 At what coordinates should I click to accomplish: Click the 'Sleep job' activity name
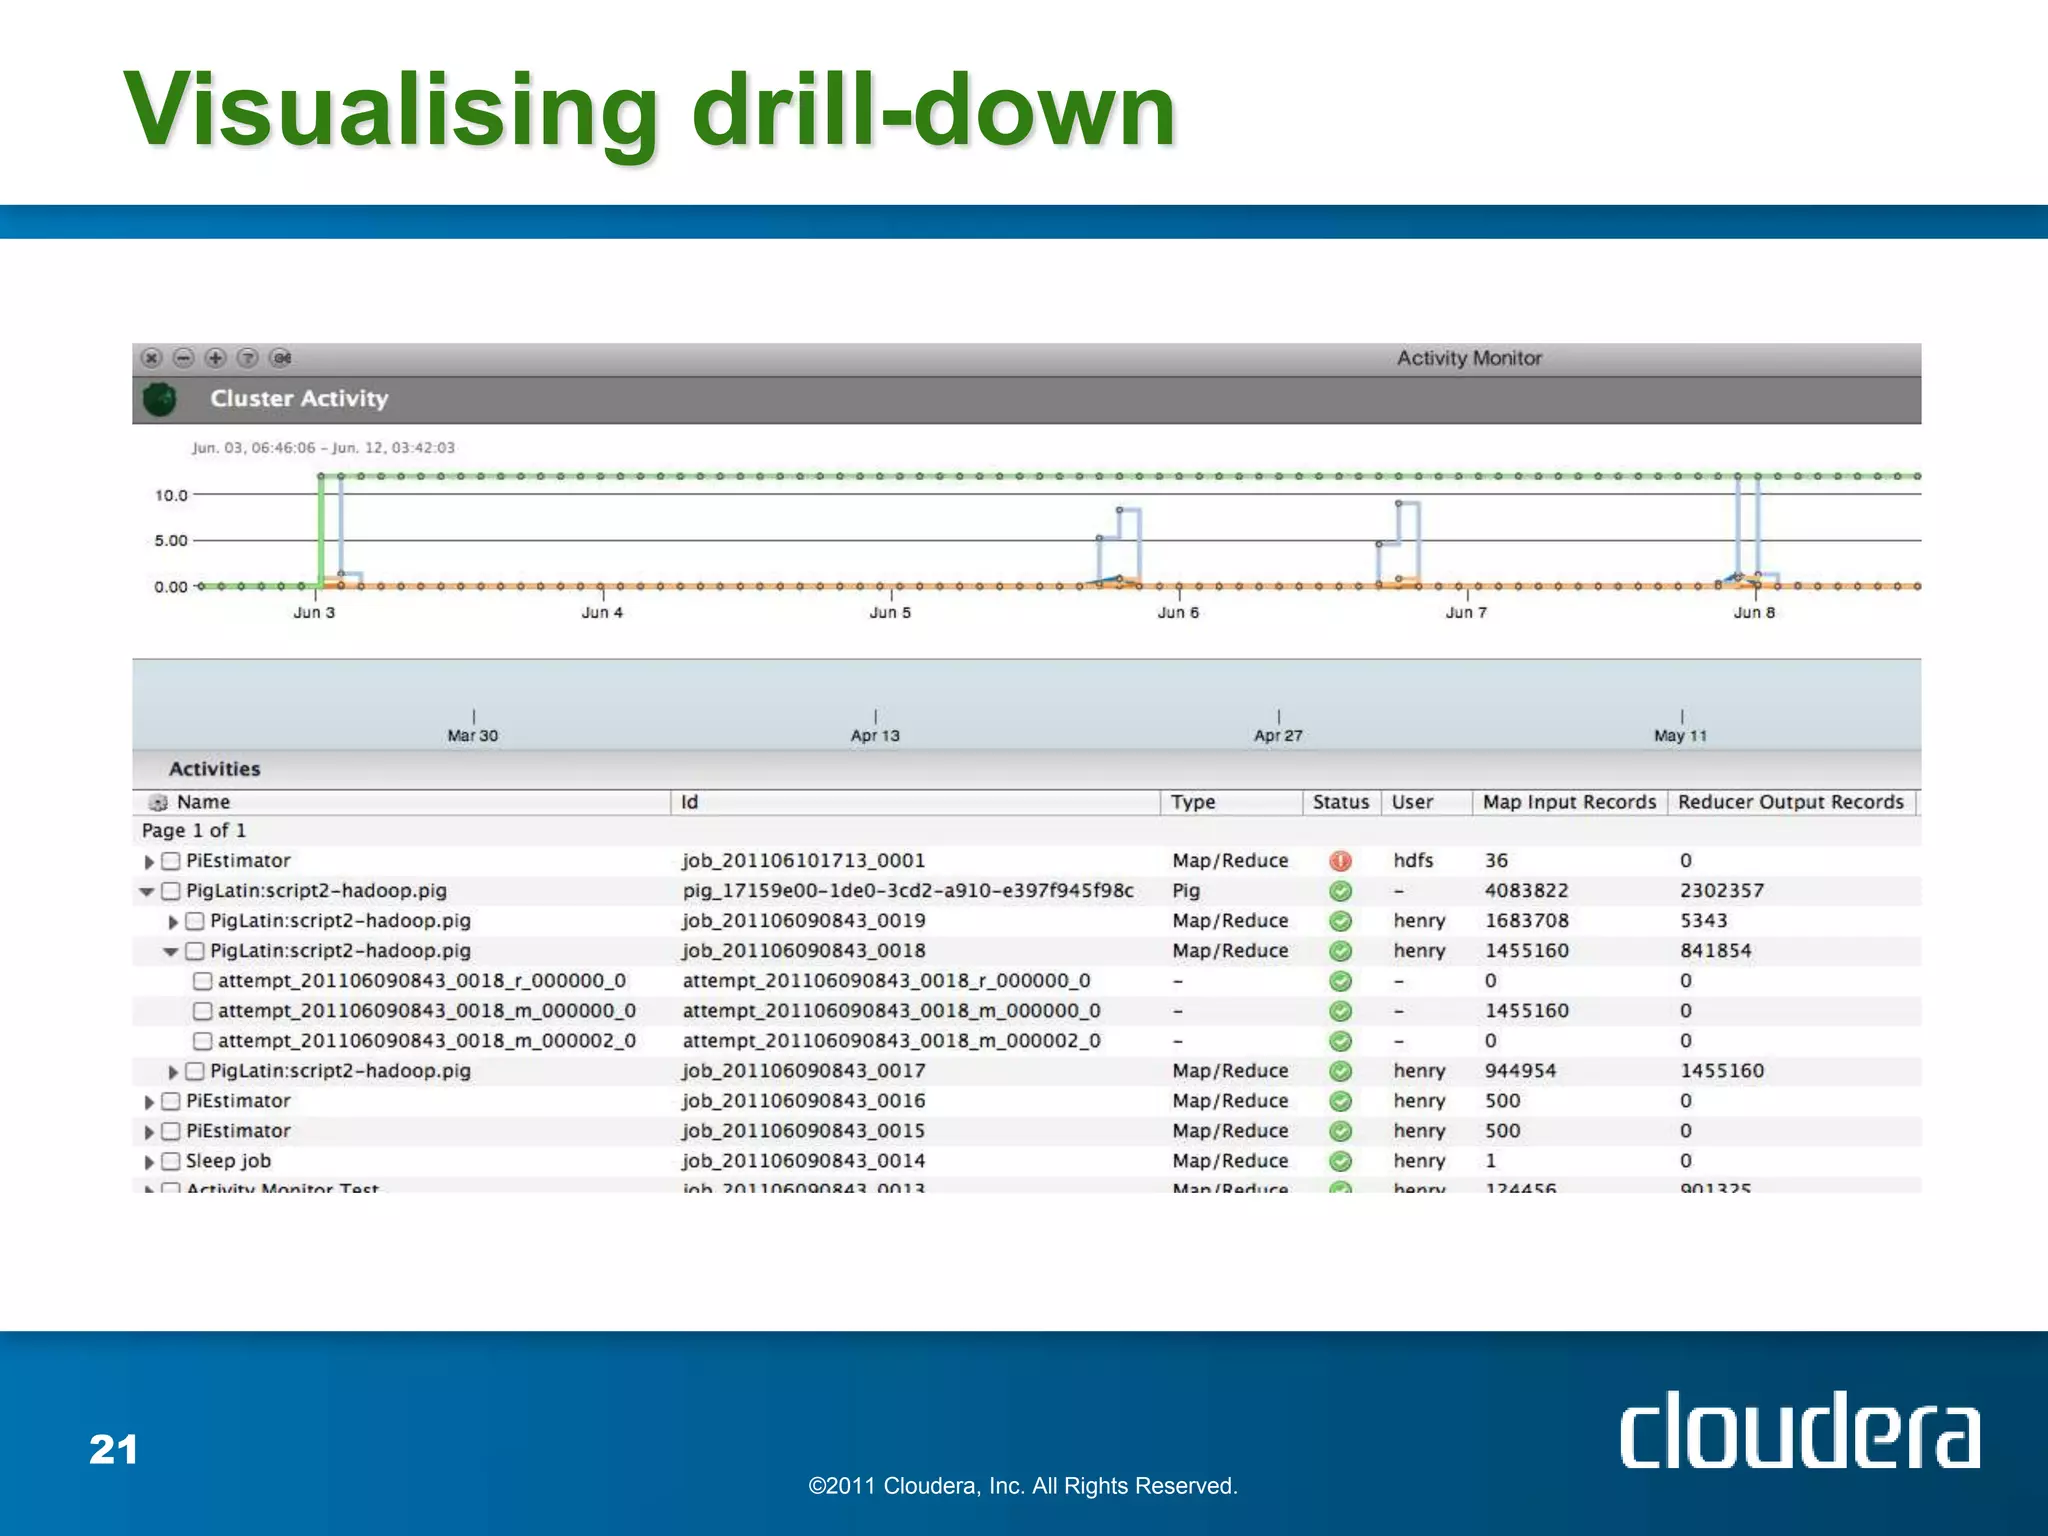[228, 1161]
